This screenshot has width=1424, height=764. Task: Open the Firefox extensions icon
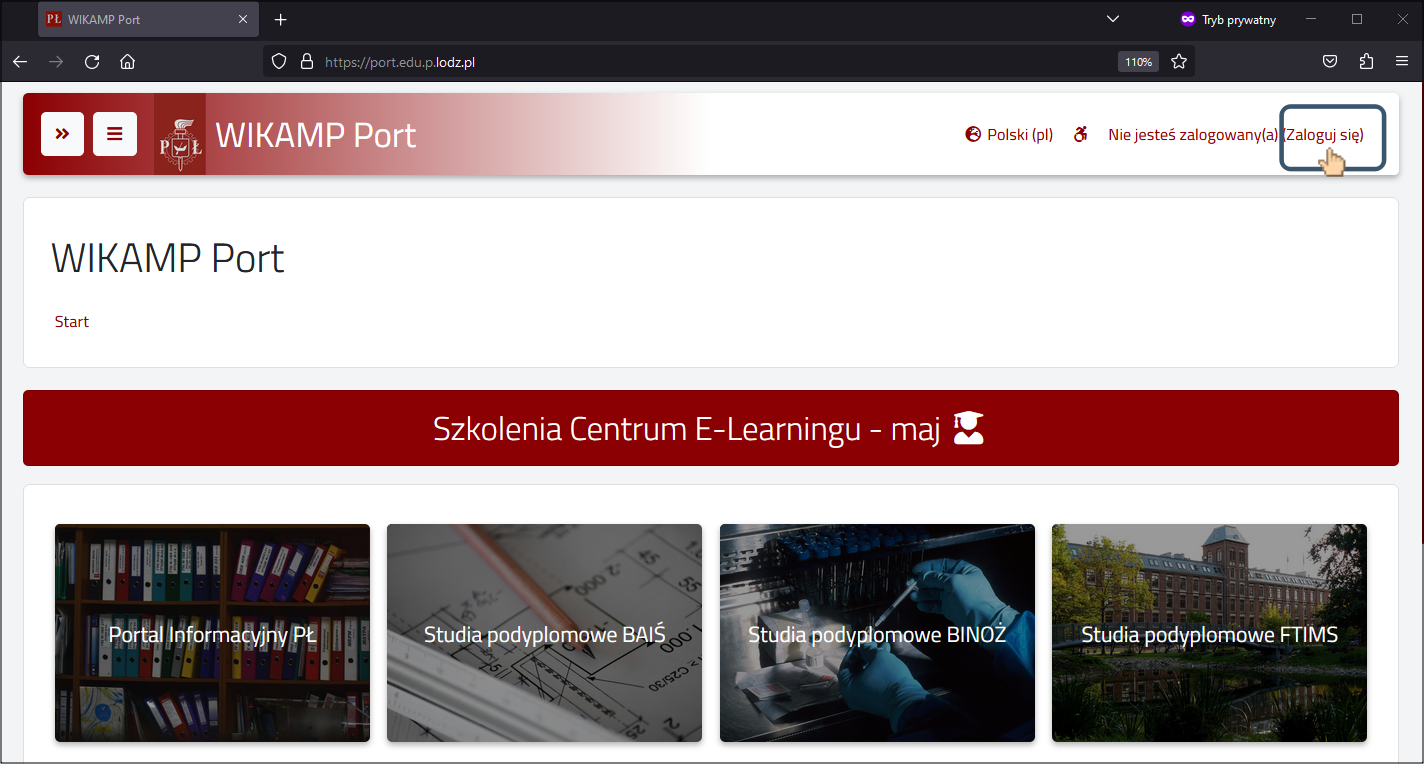pyautogui.click(x=1366, y=61)
